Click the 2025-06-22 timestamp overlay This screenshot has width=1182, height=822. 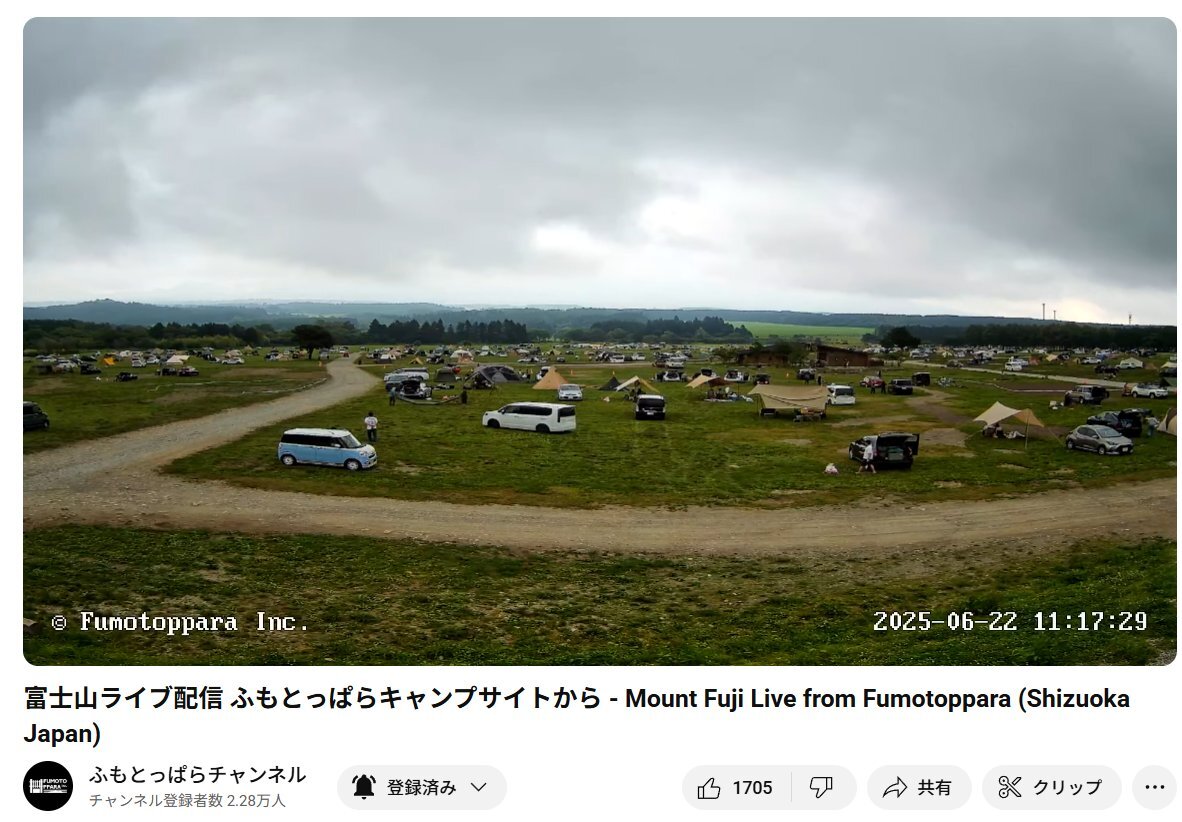[x=1010, y=621]
